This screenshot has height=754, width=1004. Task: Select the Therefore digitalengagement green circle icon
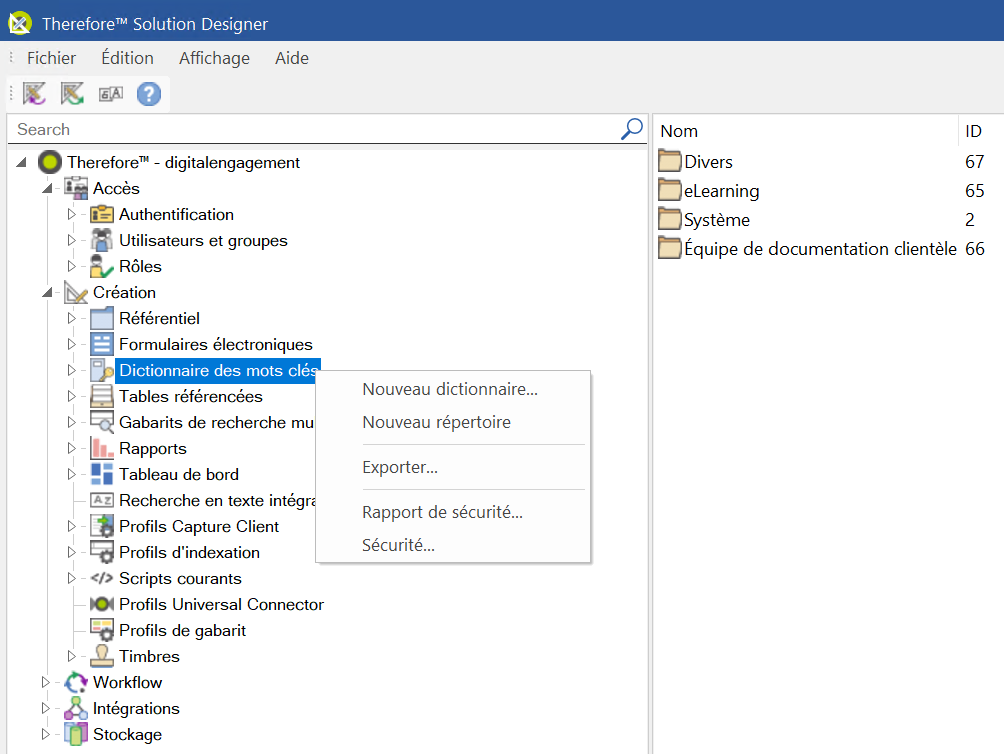(x=50, y=163)
